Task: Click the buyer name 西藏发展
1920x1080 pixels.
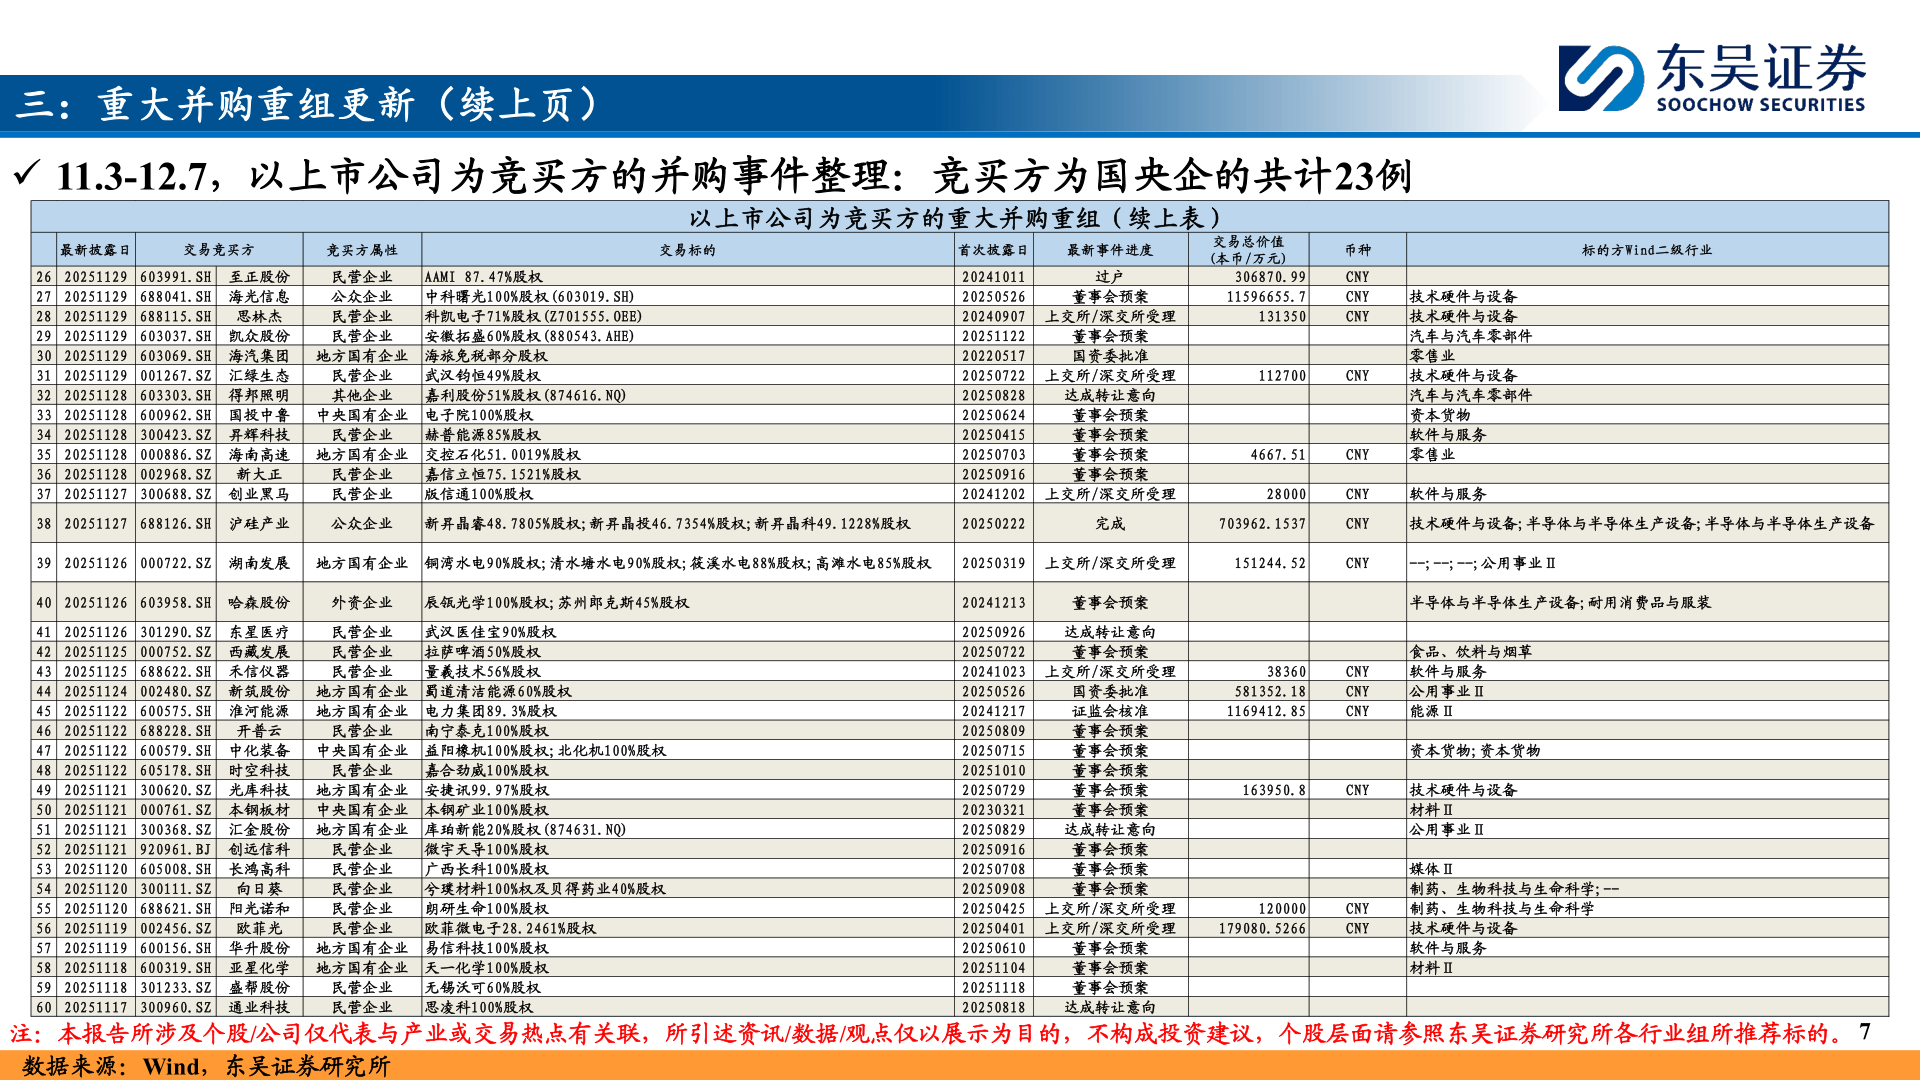Action: coord(259,652)
